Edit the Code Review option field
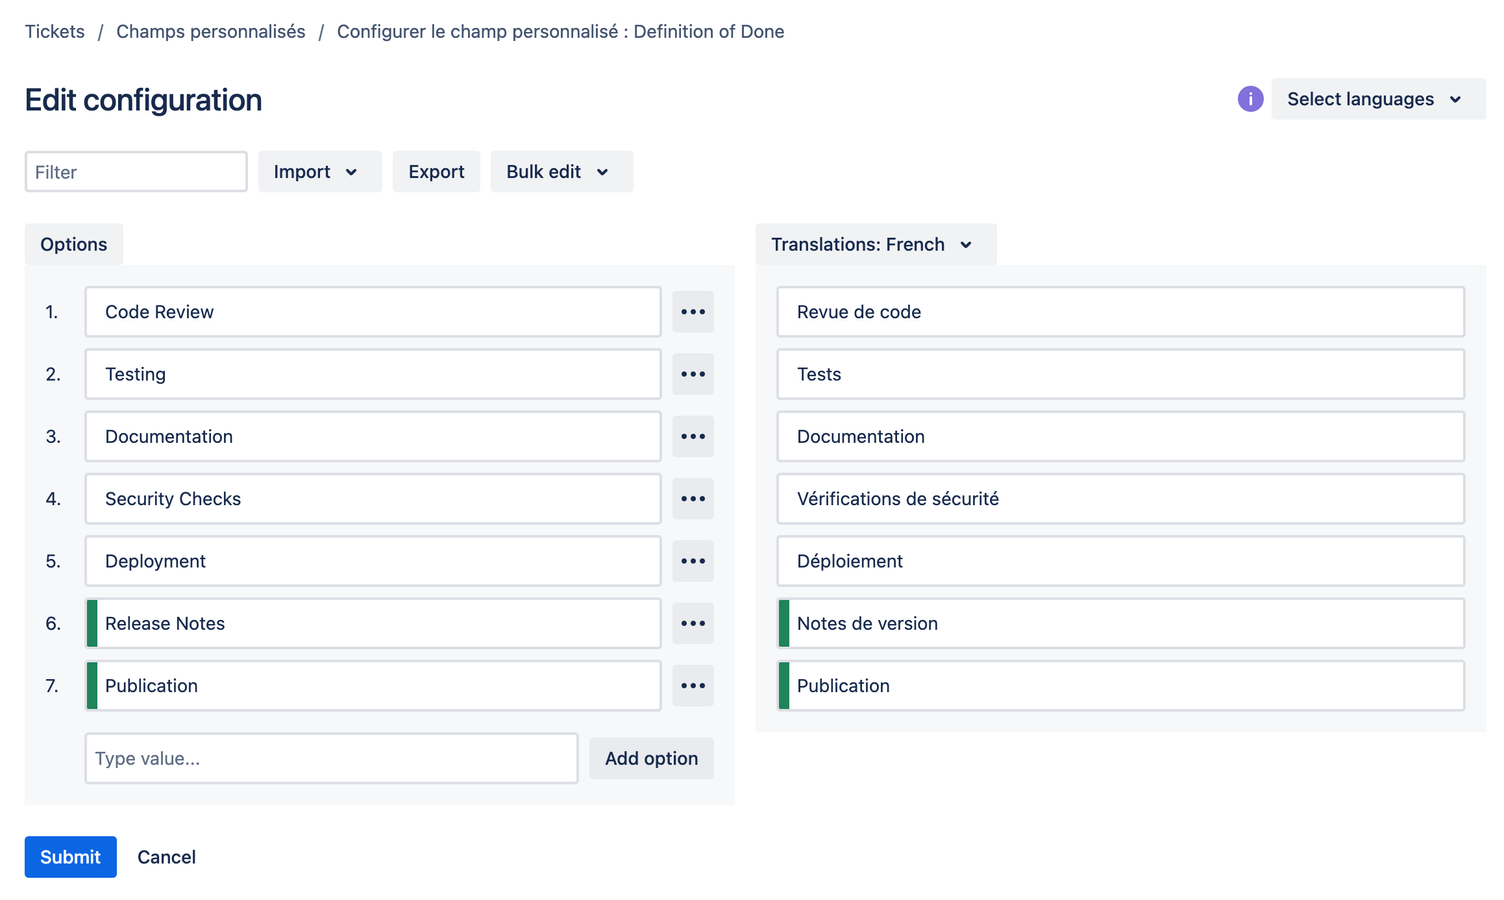 click(x=373, y=312)
